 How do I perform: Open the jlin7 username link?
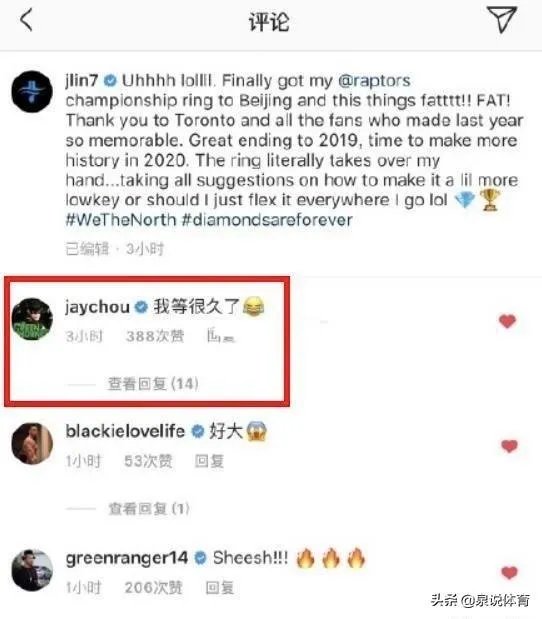tap(82, 81)
